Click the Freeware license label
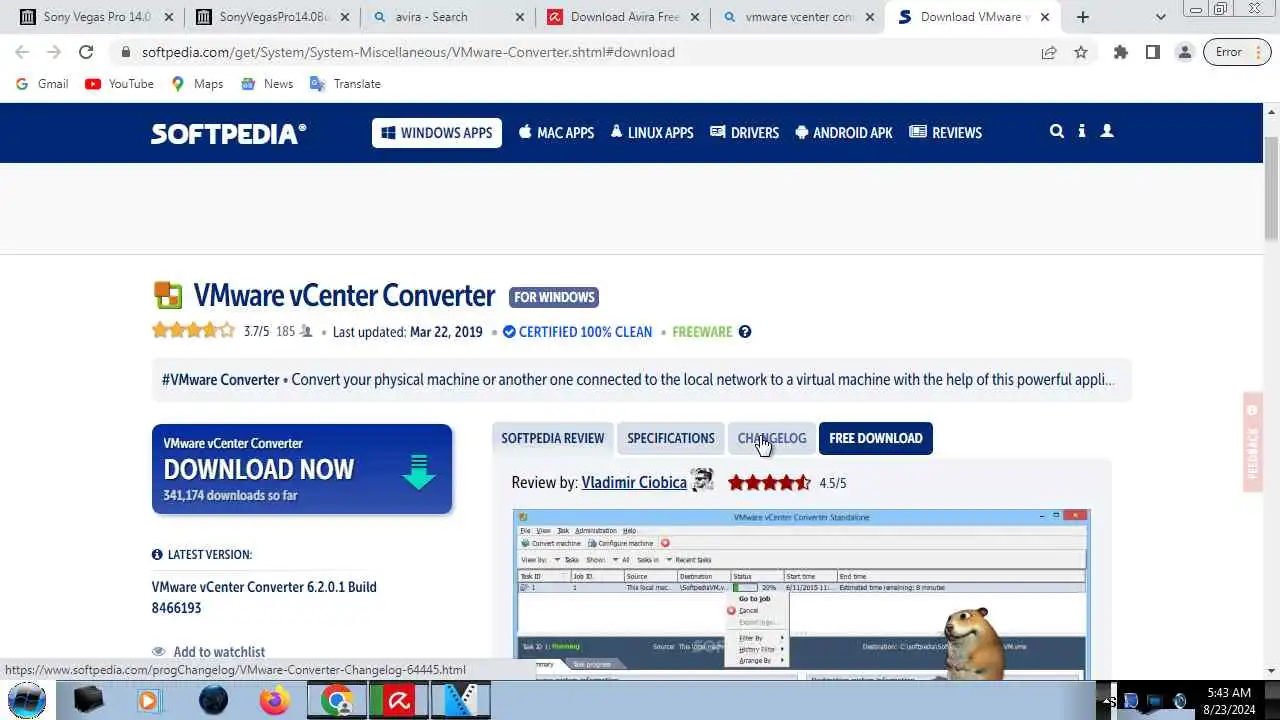1280x720 pixels. point(702,332)
